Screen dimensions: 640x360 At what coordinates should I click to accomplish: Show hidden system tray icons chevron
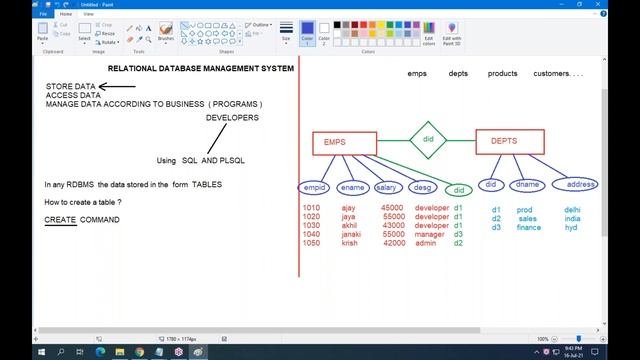pyautogui.click(x=536, y=352)
